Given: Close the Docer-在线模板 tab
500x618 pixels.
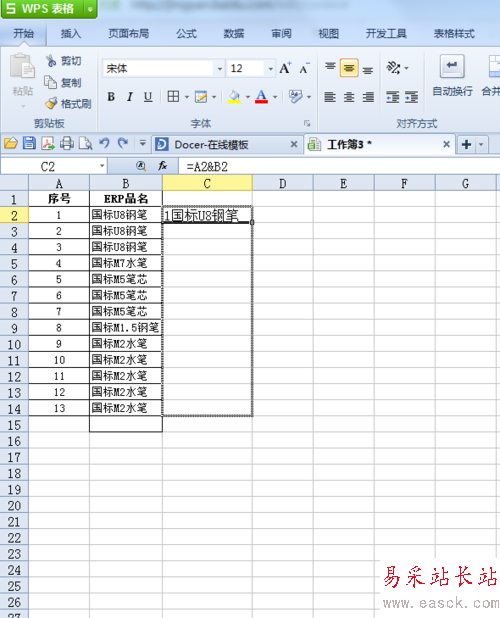Looking at the screenshot, I should pyautogui.click(x=294, y=144).
